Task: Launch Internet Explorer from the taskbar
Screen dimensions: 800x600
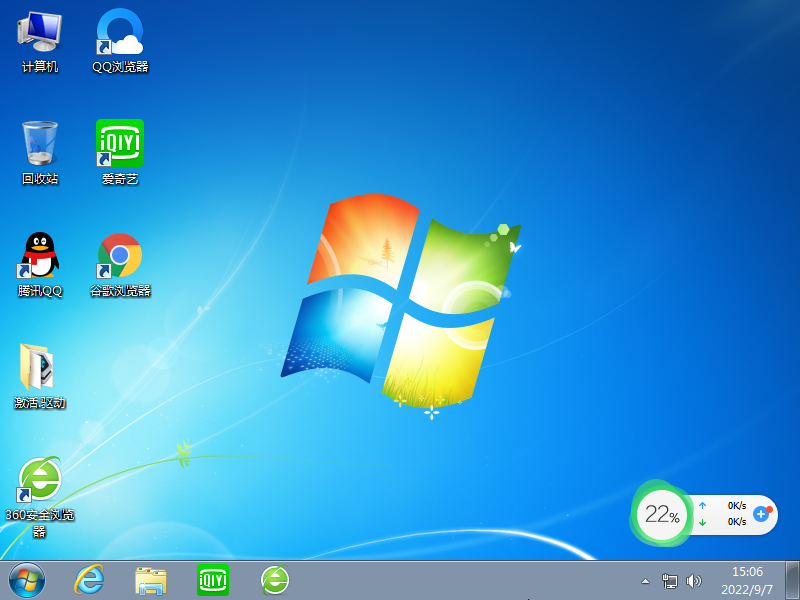Action: coord(90,580)
